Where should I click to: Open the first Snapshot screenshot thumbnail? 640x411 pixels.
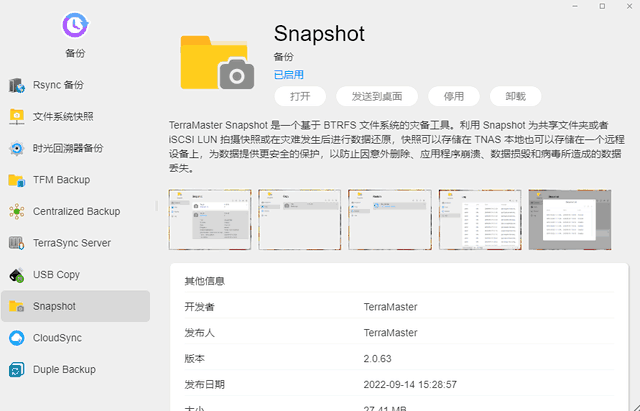pyautogui.click(x=210, y=220)
